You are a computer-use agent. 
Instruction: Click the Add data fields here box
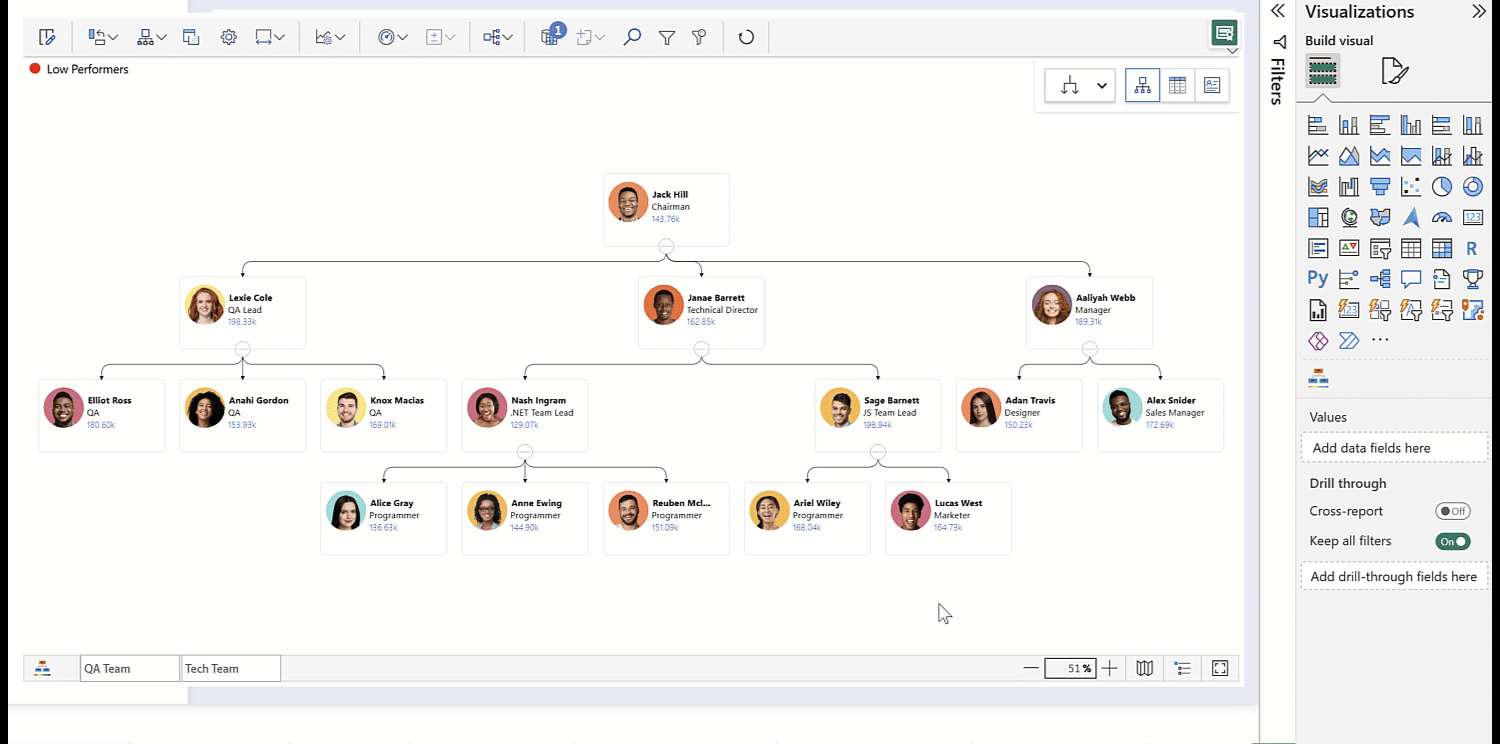tap(1394, 448)
